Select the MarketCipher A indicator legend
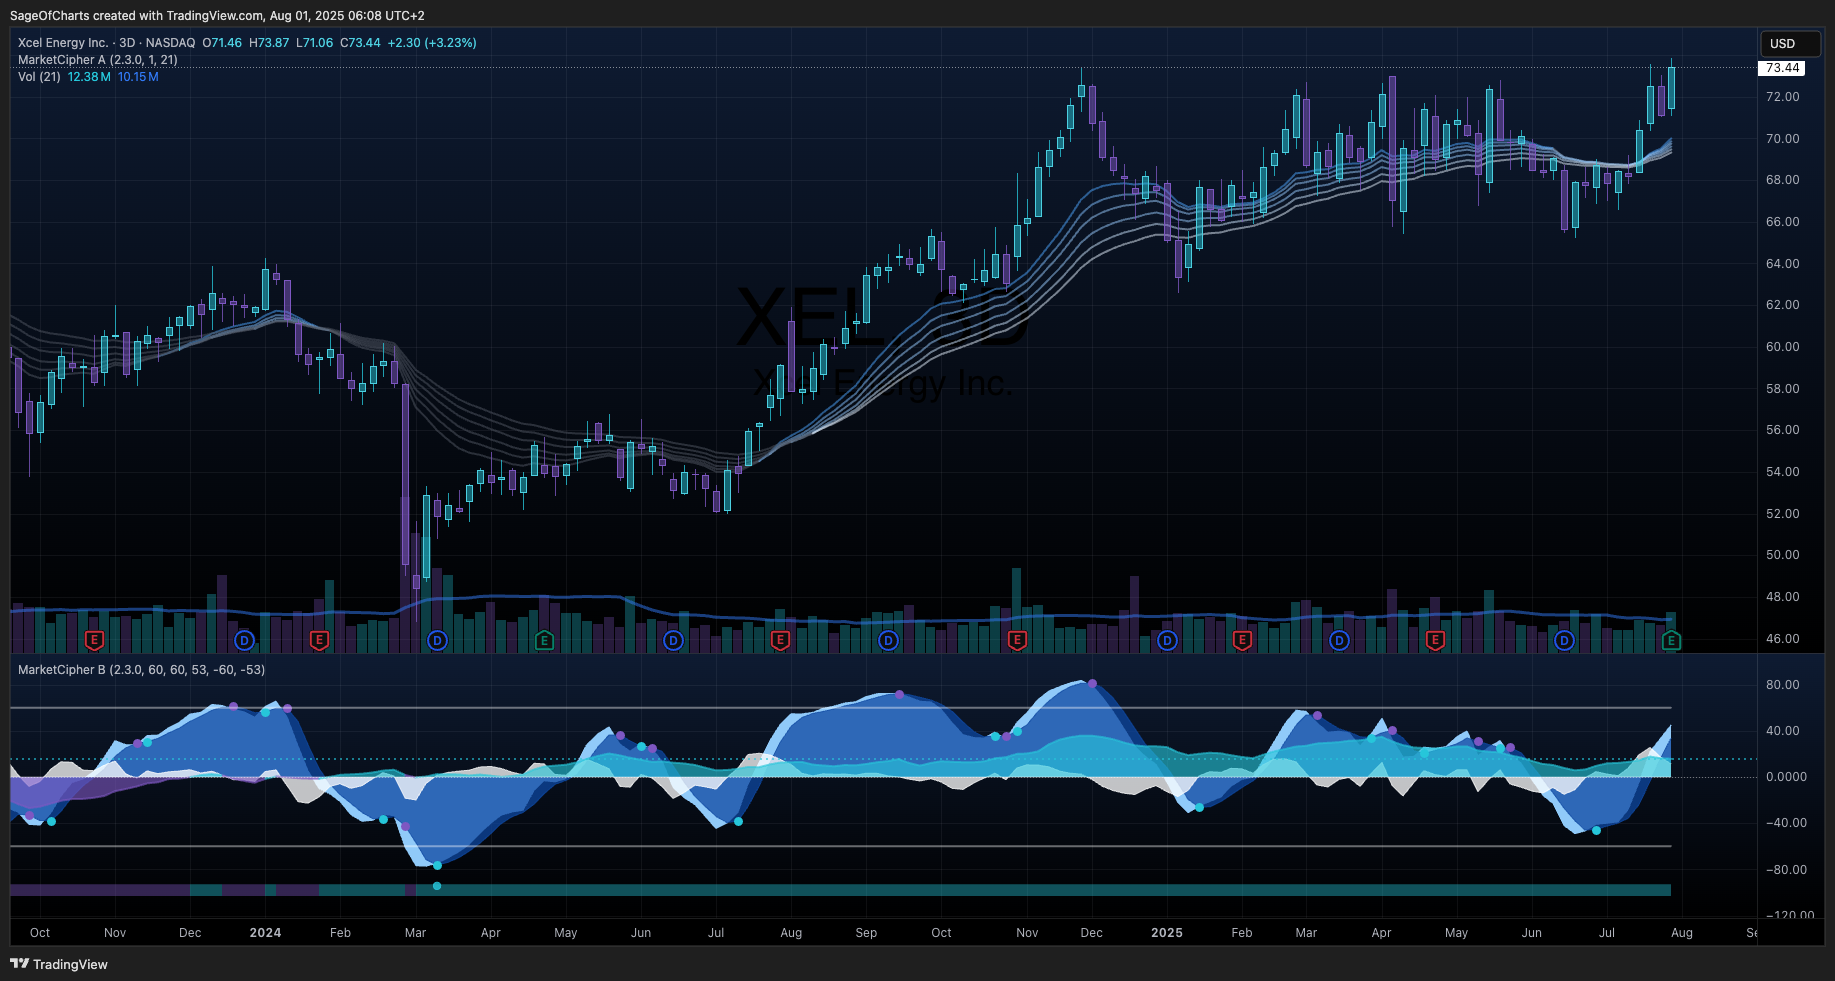This screenshot has width=1835, height=981. click(98, 60)
